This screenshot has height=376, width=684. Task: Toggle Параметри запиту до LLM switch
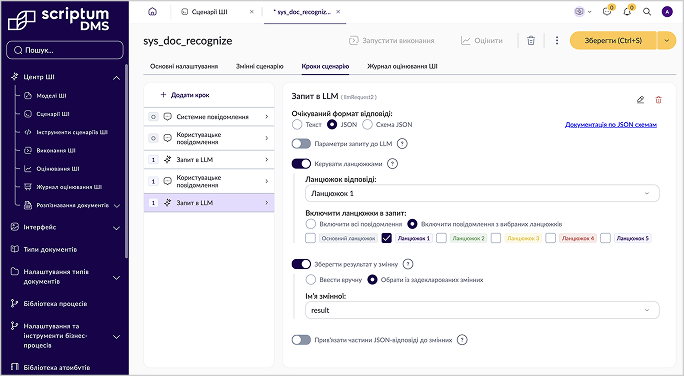tap(301, 144)
